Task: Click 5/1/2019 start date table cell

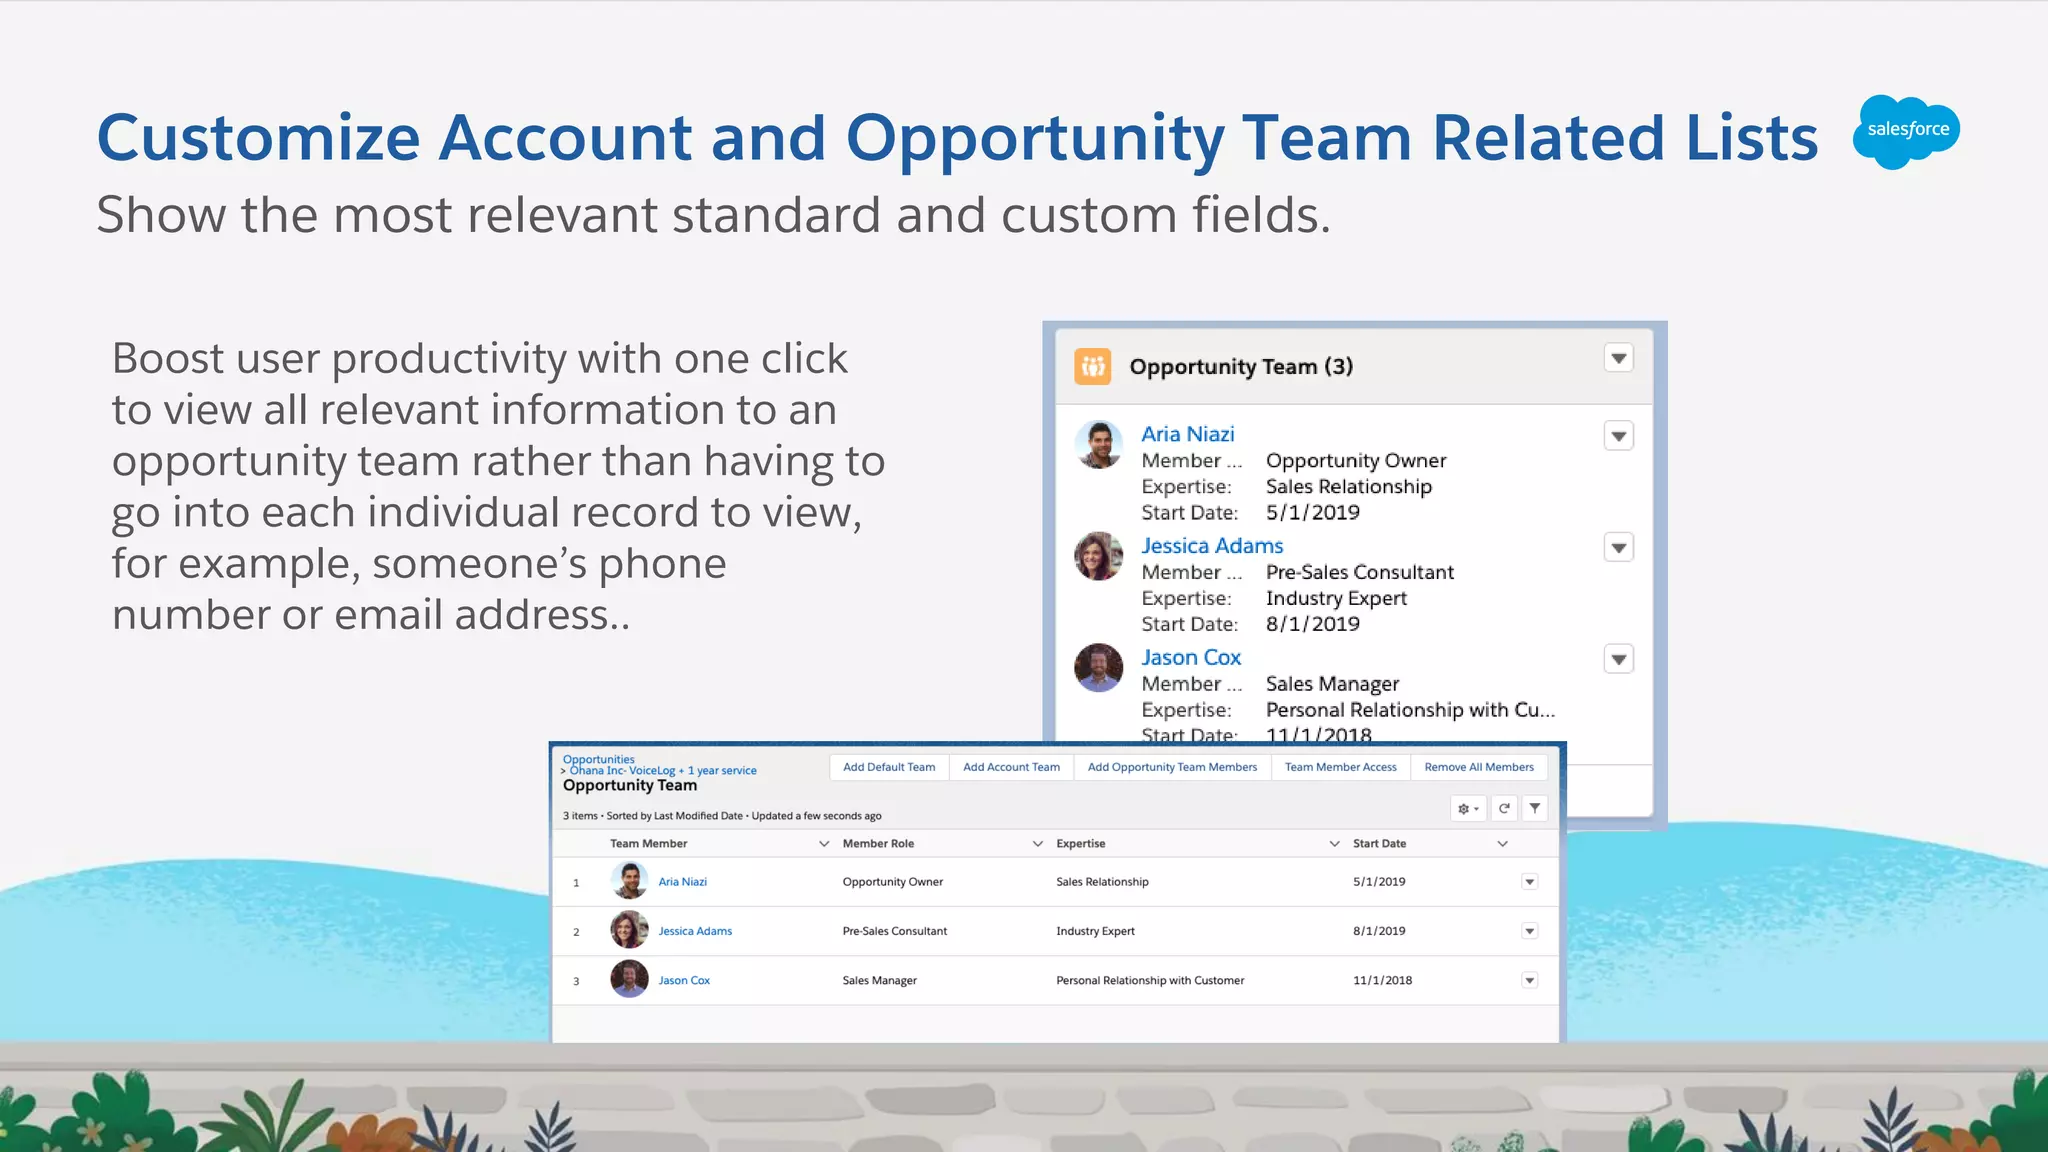Action: tap(1379, 882)
